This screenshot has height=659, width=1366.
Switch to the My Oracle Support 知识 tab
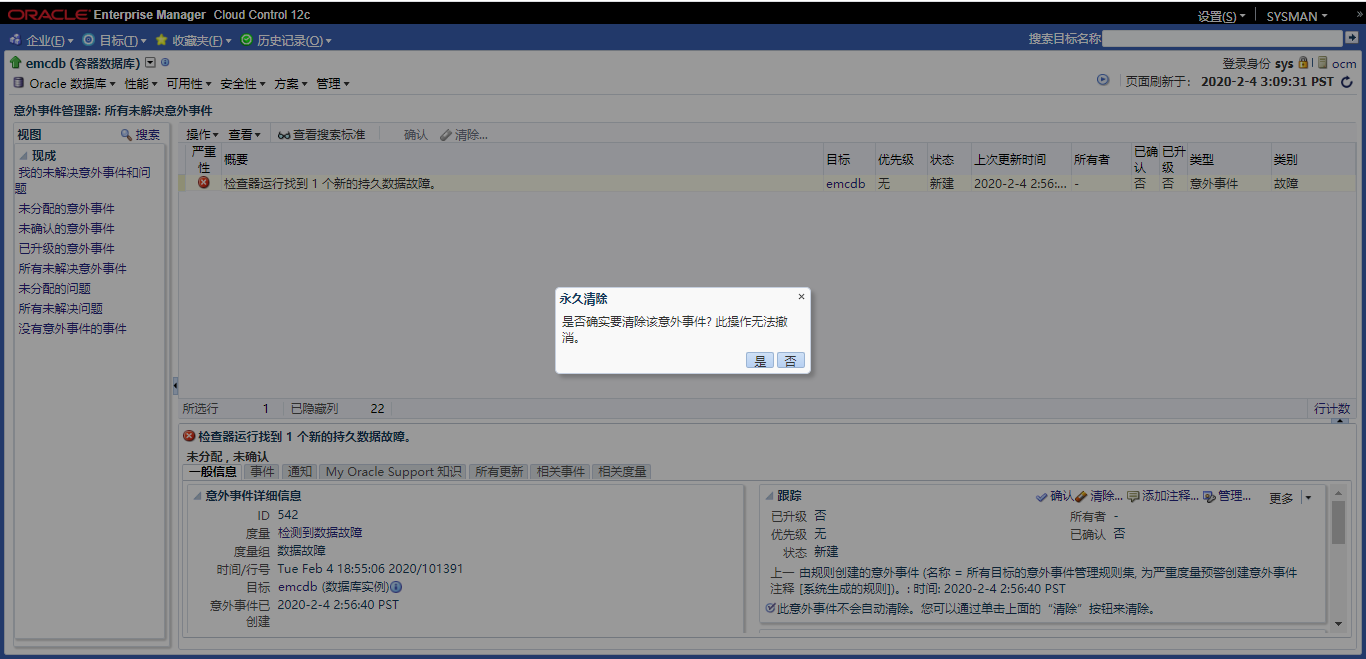pyautogui.click(x=393, y=471)
